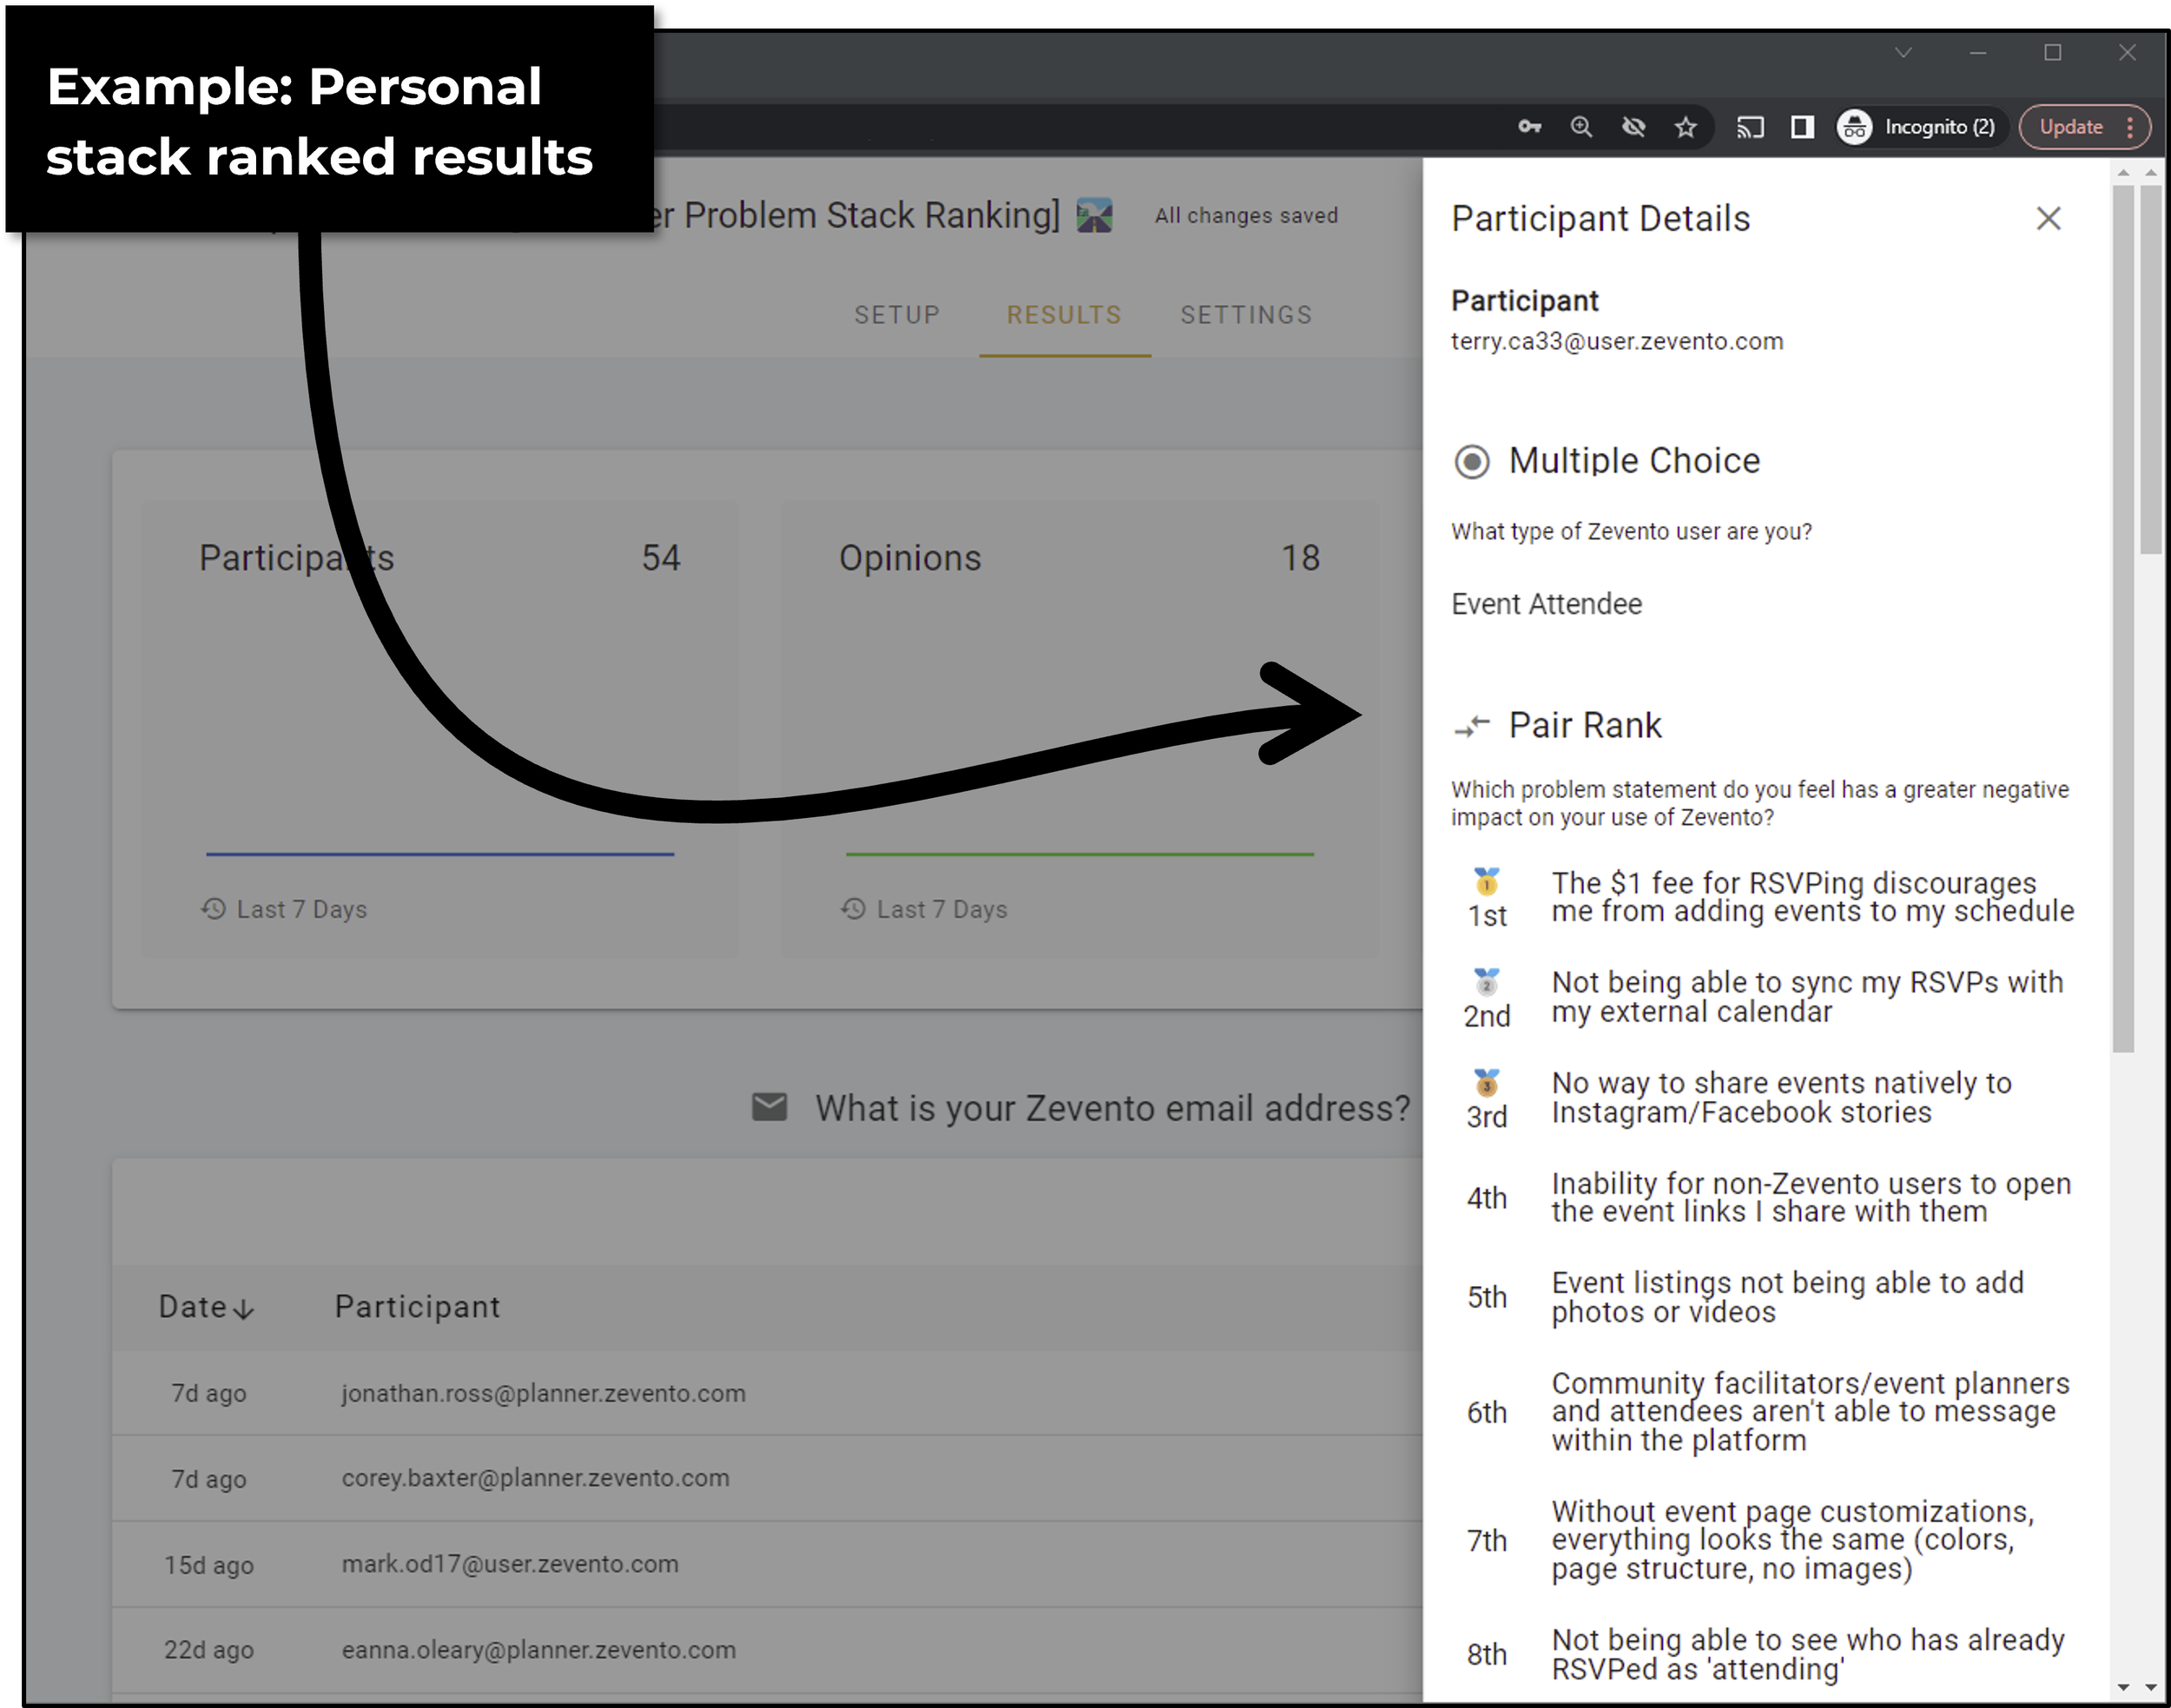The image size is (2171, 1708).
Task: Click the email envelope icon by the question
Action: coord(769,1107)
